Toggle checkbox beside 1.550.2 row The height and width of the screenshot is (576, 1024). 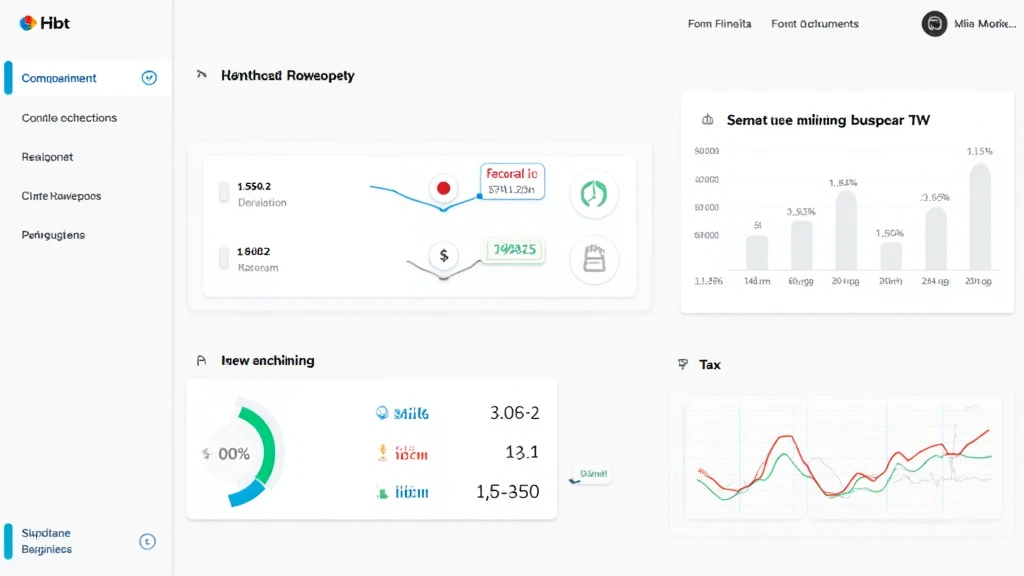pos(224,193)
